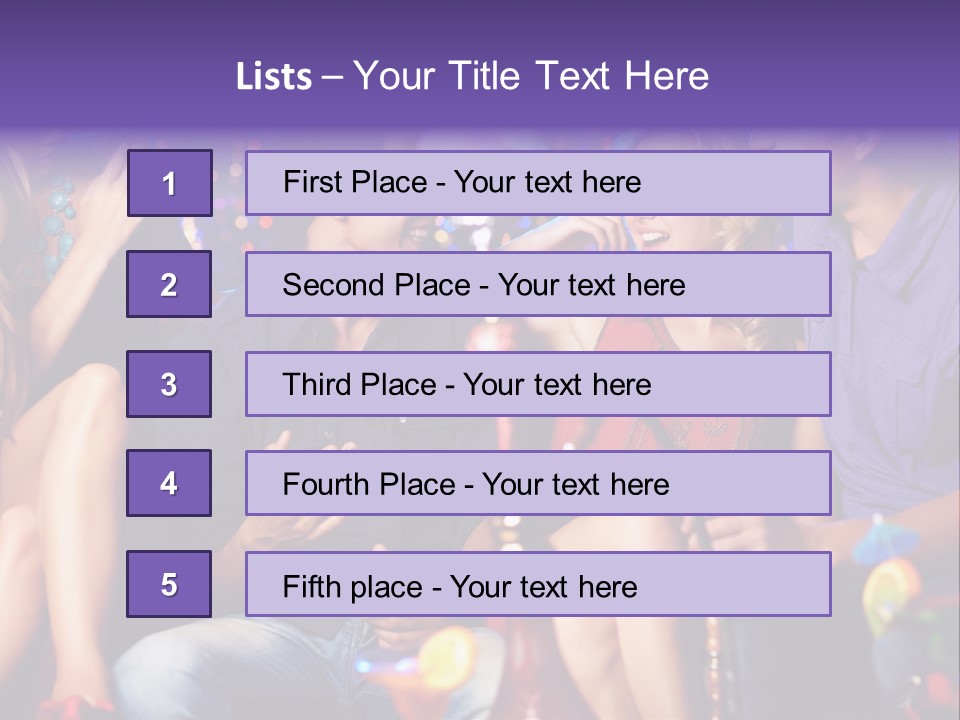Click the Fifth place text box
The height and width of the screenshot is (720, 960).
[x=538, y=585]
